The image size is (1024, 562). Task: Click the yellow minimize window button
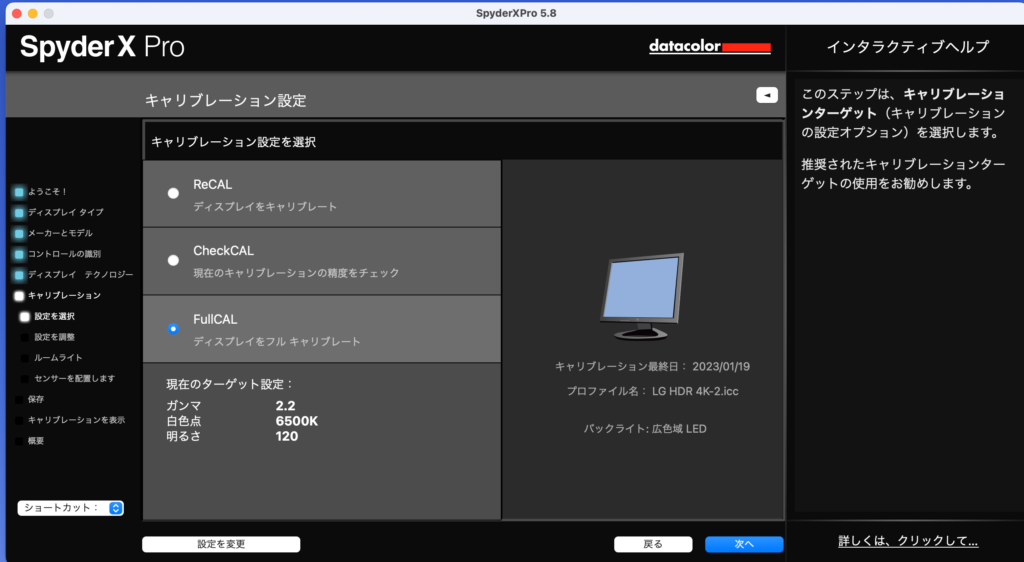(x=33, y=13)
